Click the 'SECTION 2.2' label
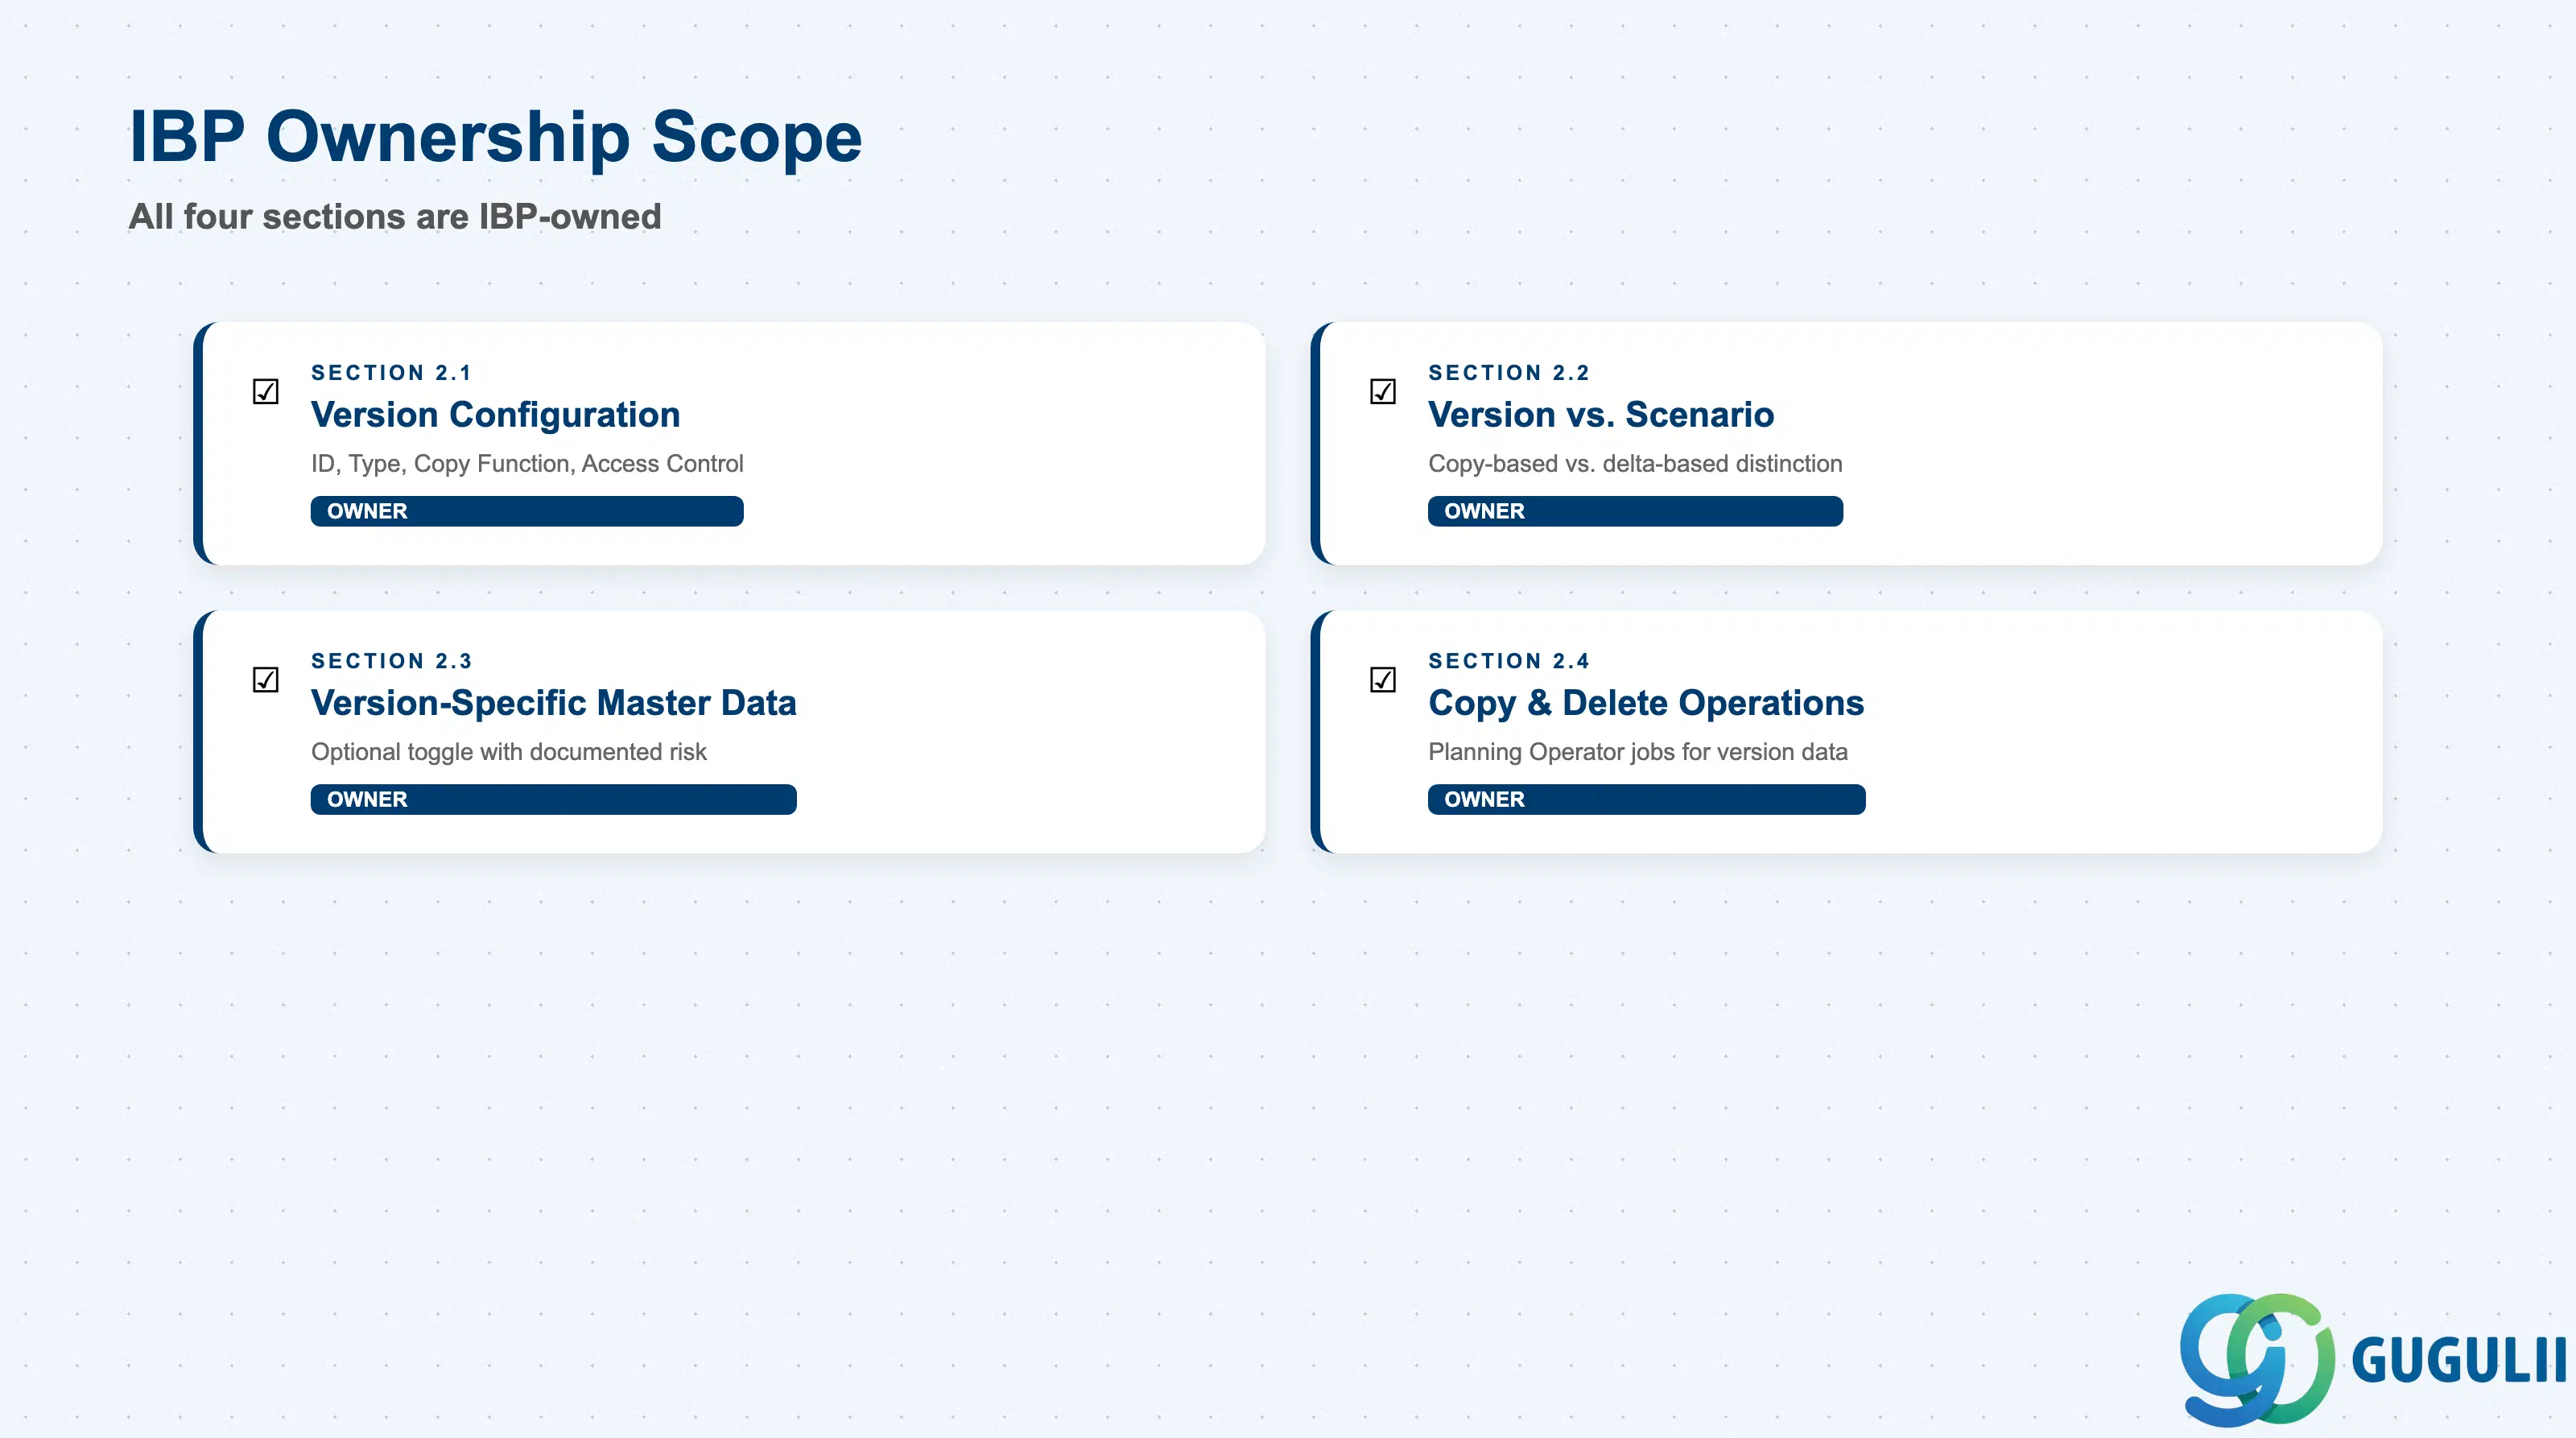This screenshot has width=2576, height=1438. pos(1508,373)
